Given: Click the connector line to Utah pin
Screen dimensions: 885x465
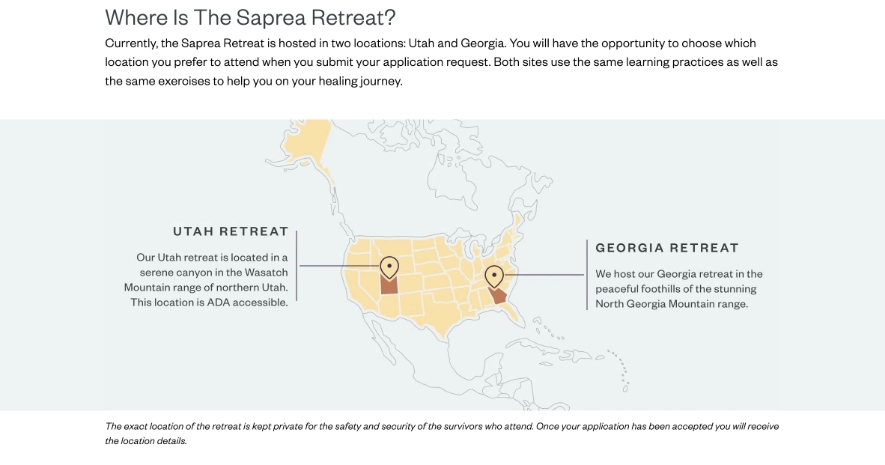Looking at the screenshot, I should click(x=340, y=265).
